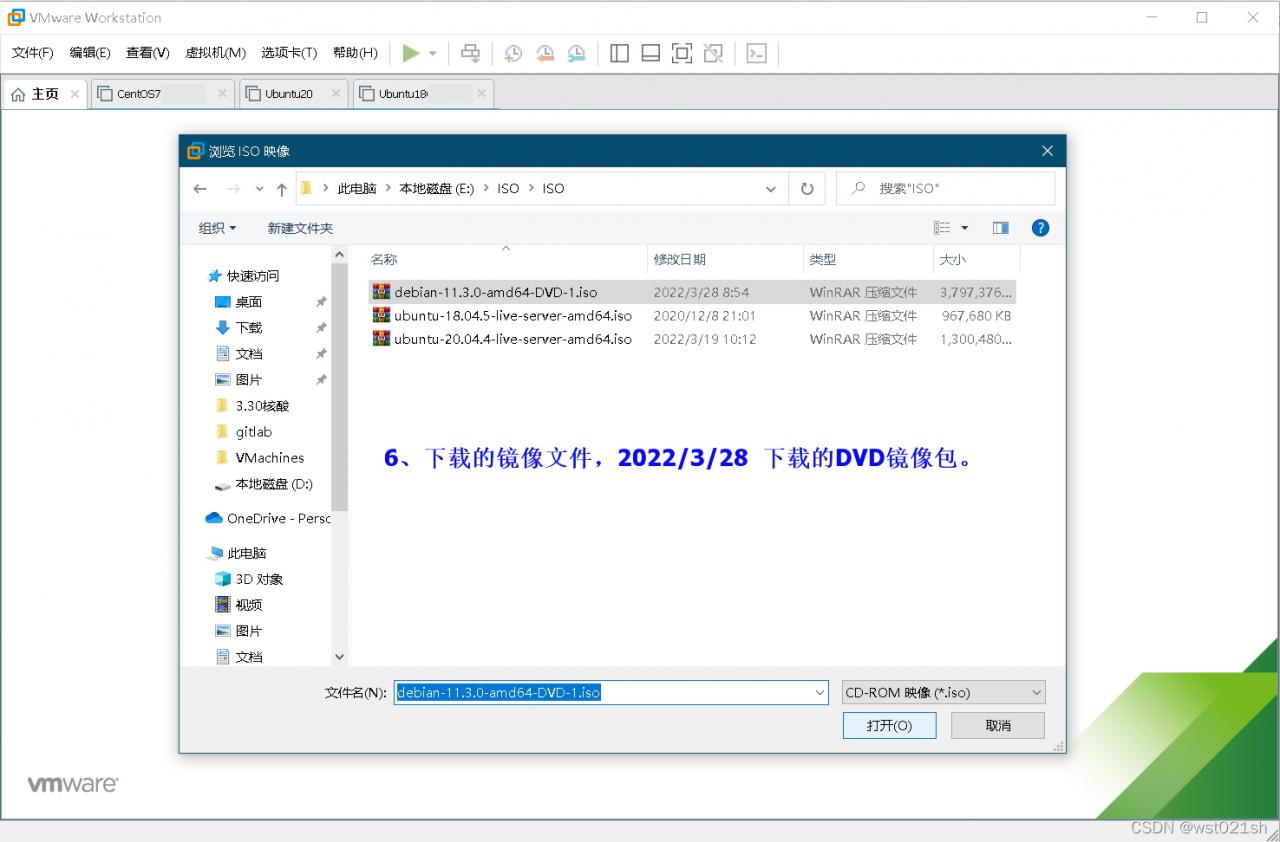The width and height of the screenshot is (1280, 842).
Task: Click navigation pane scrollbar down arrow
Action: click(x=339, y=657)
